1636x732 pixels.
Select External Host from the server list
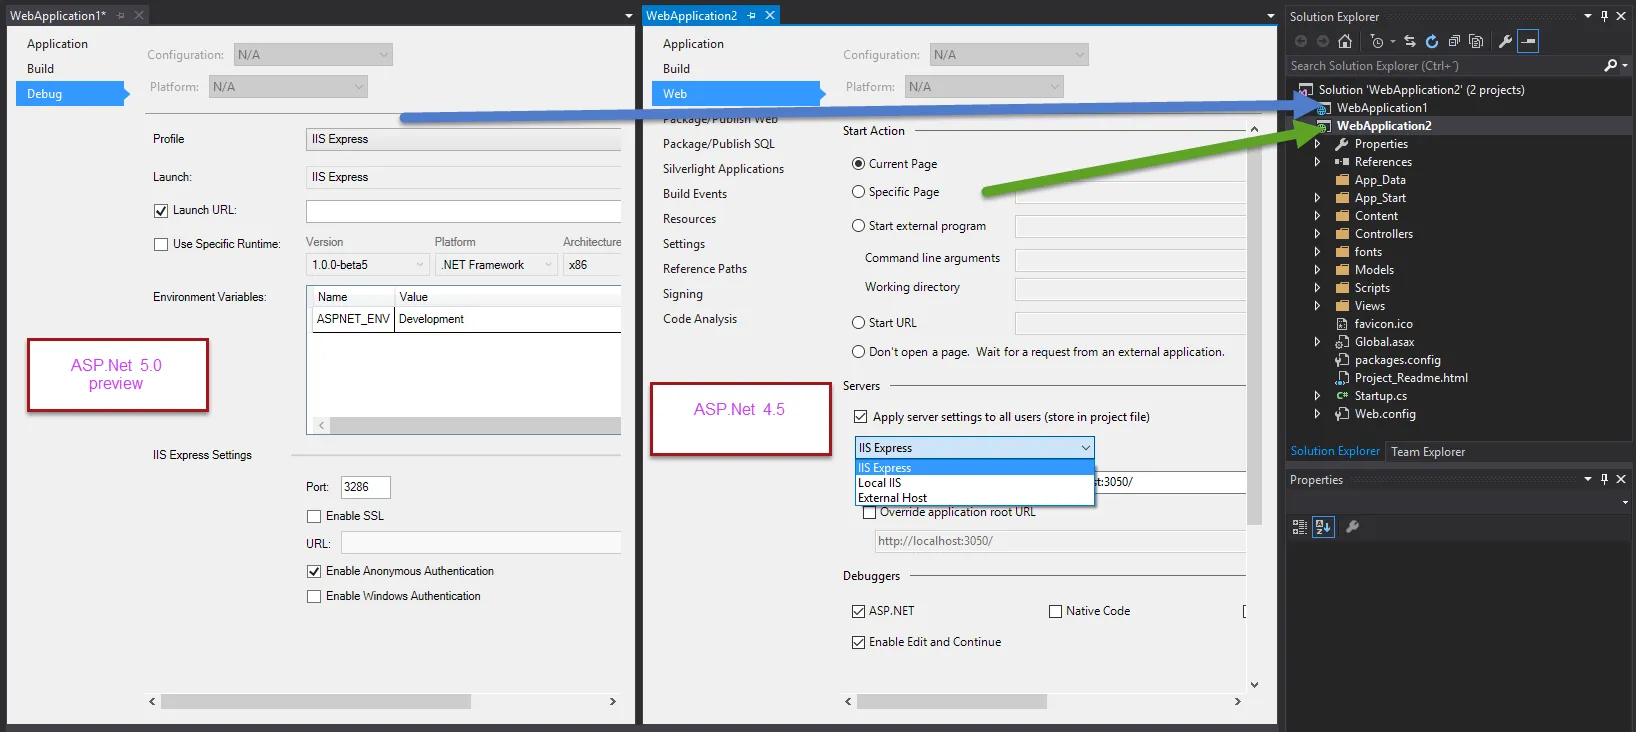click(975, 498)
